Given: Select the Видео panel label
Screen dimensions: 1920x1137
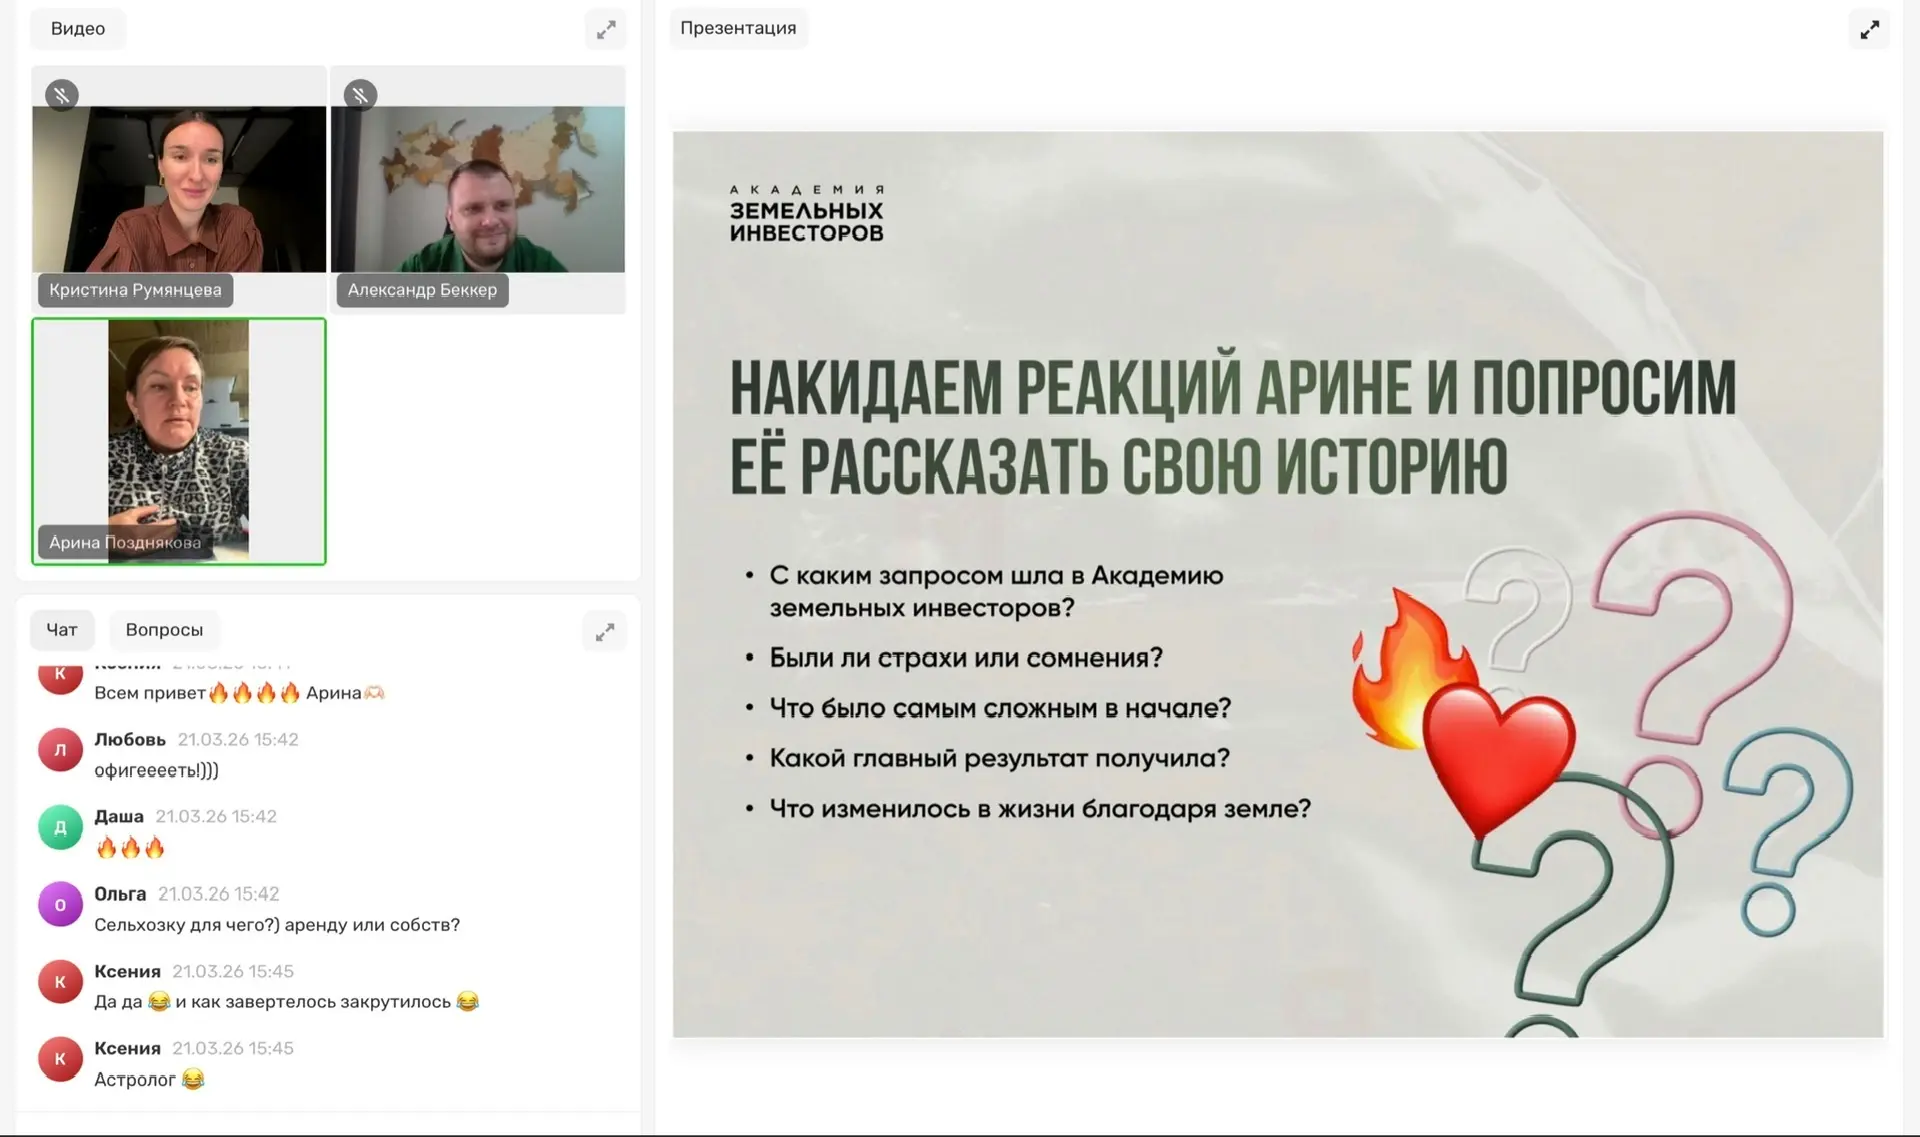Looking at the screenshot, I should 78,29.
